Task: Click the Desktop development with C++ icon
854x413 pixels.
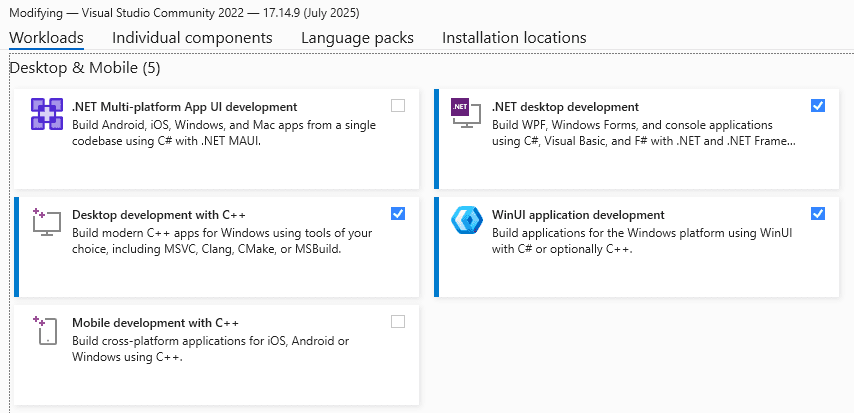Action: (47, 222)
